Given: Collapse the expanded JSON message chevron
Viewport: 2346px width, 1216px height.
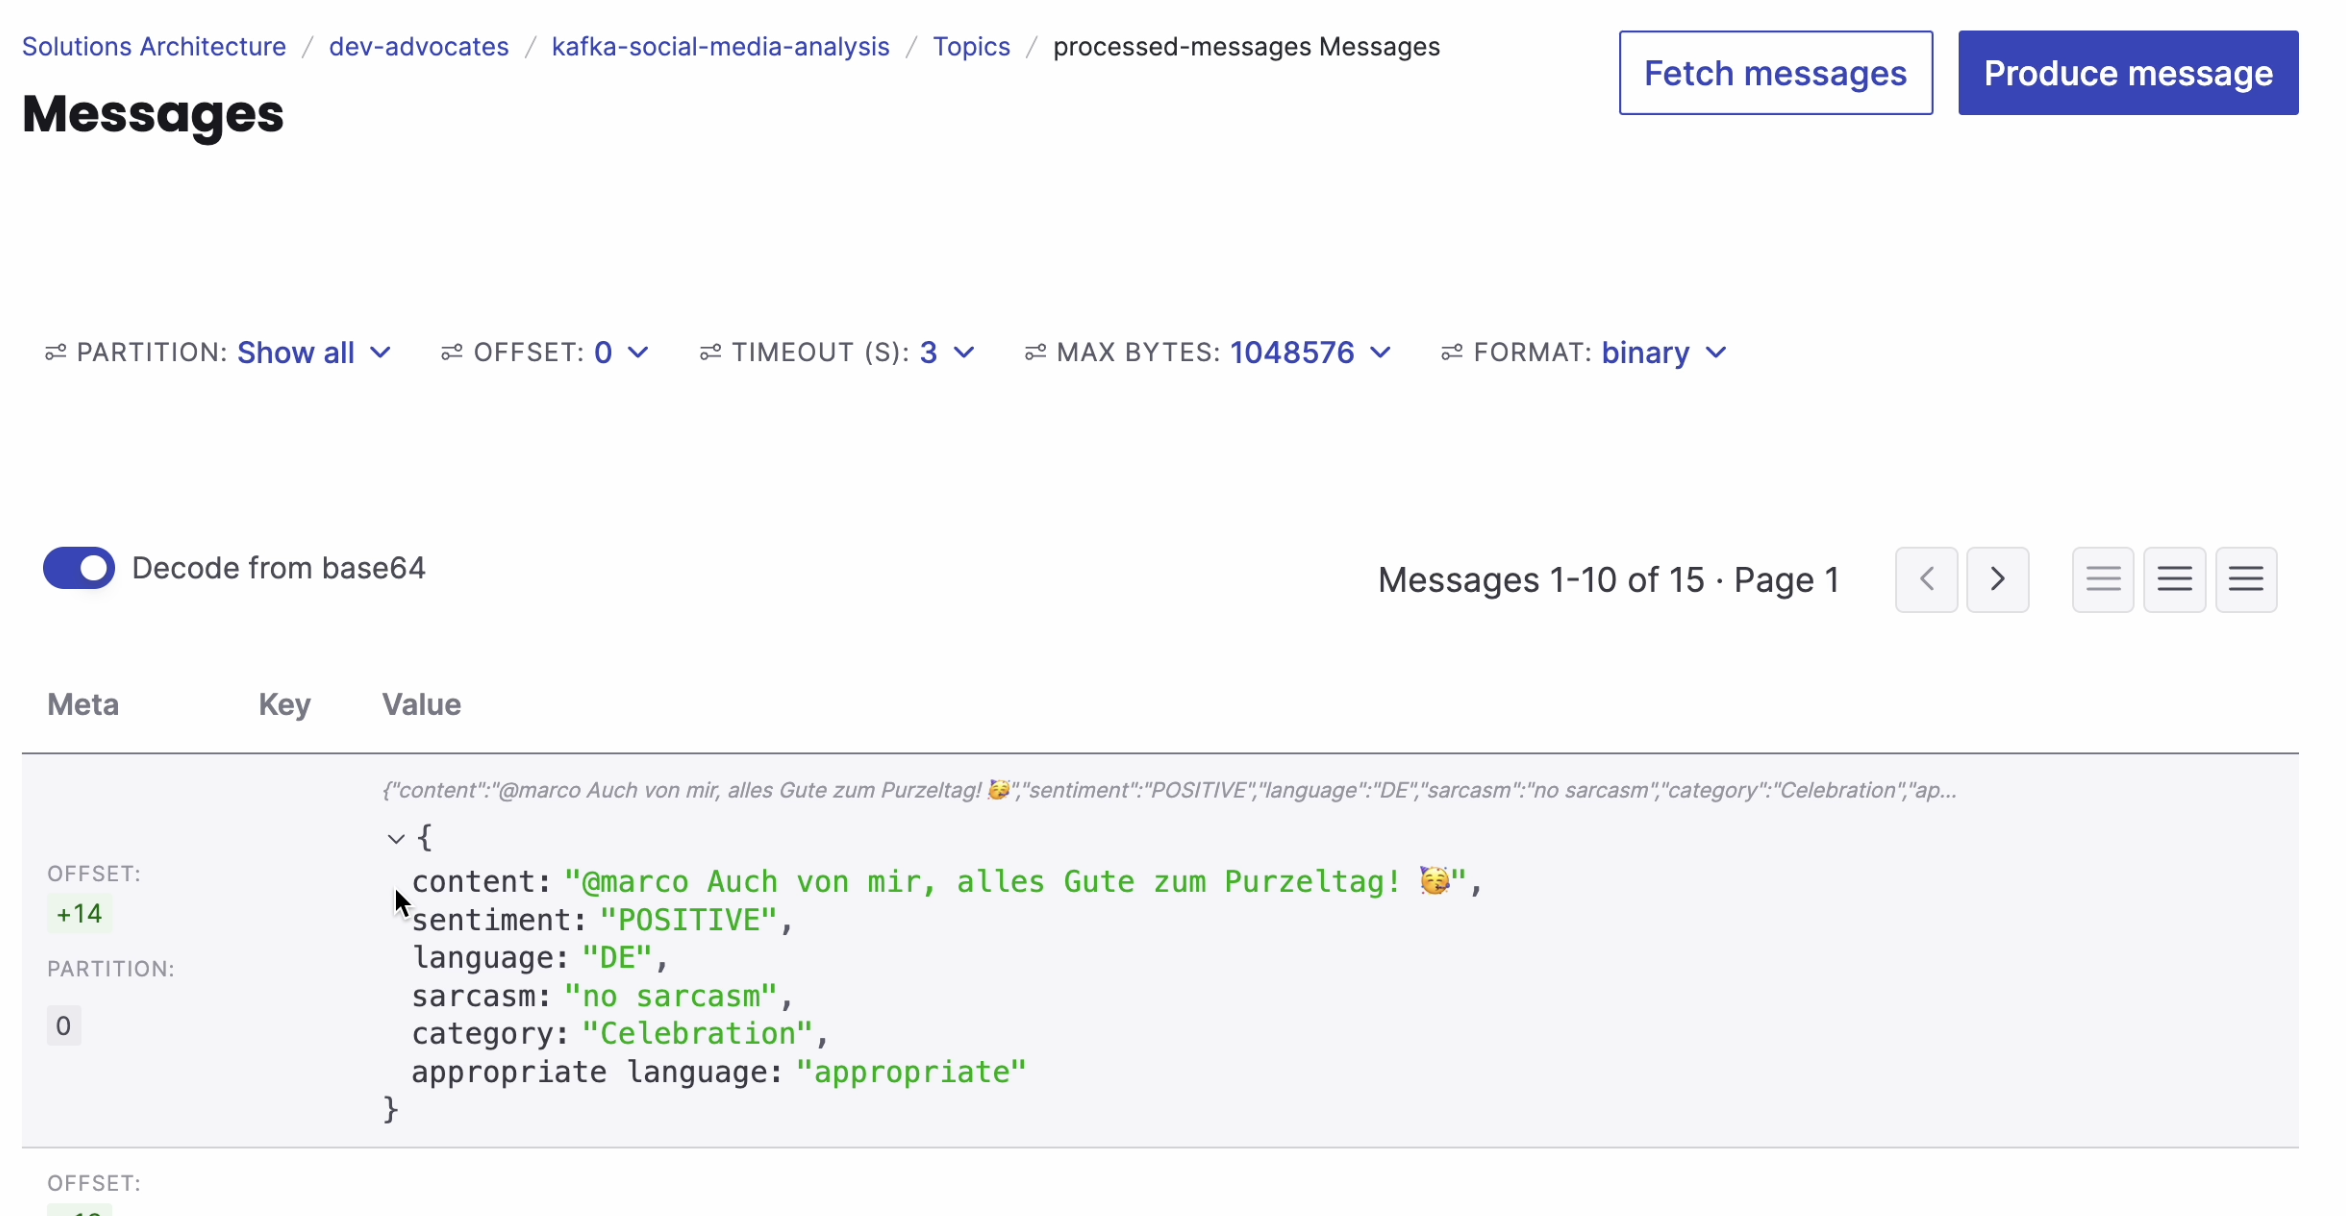Looking at the screenshot, I should [396, 837].
